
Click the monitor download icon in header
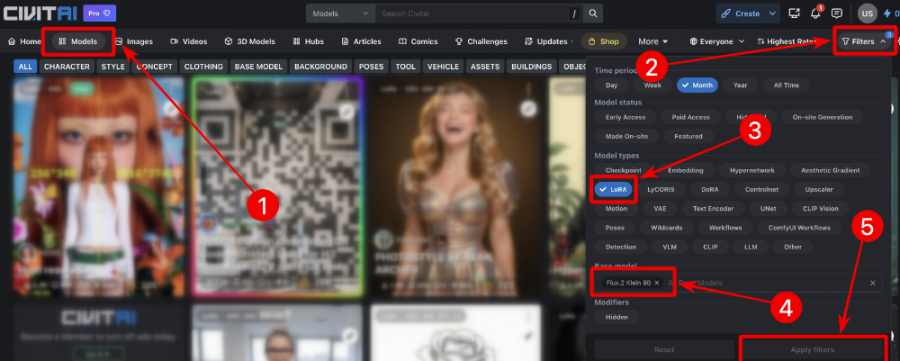click(x=794, y=13)
